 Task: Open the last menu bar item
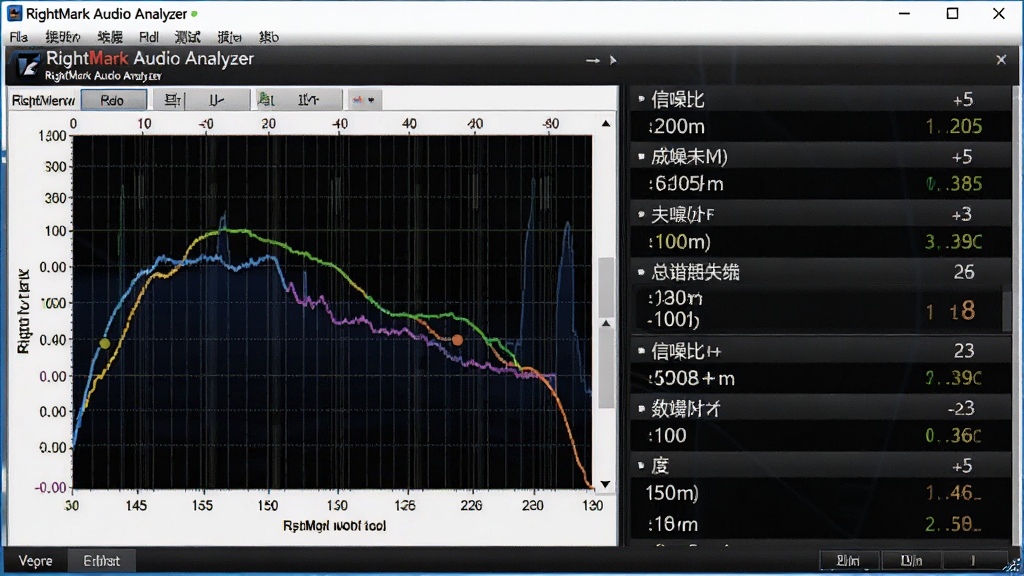(x=268, y=37)
